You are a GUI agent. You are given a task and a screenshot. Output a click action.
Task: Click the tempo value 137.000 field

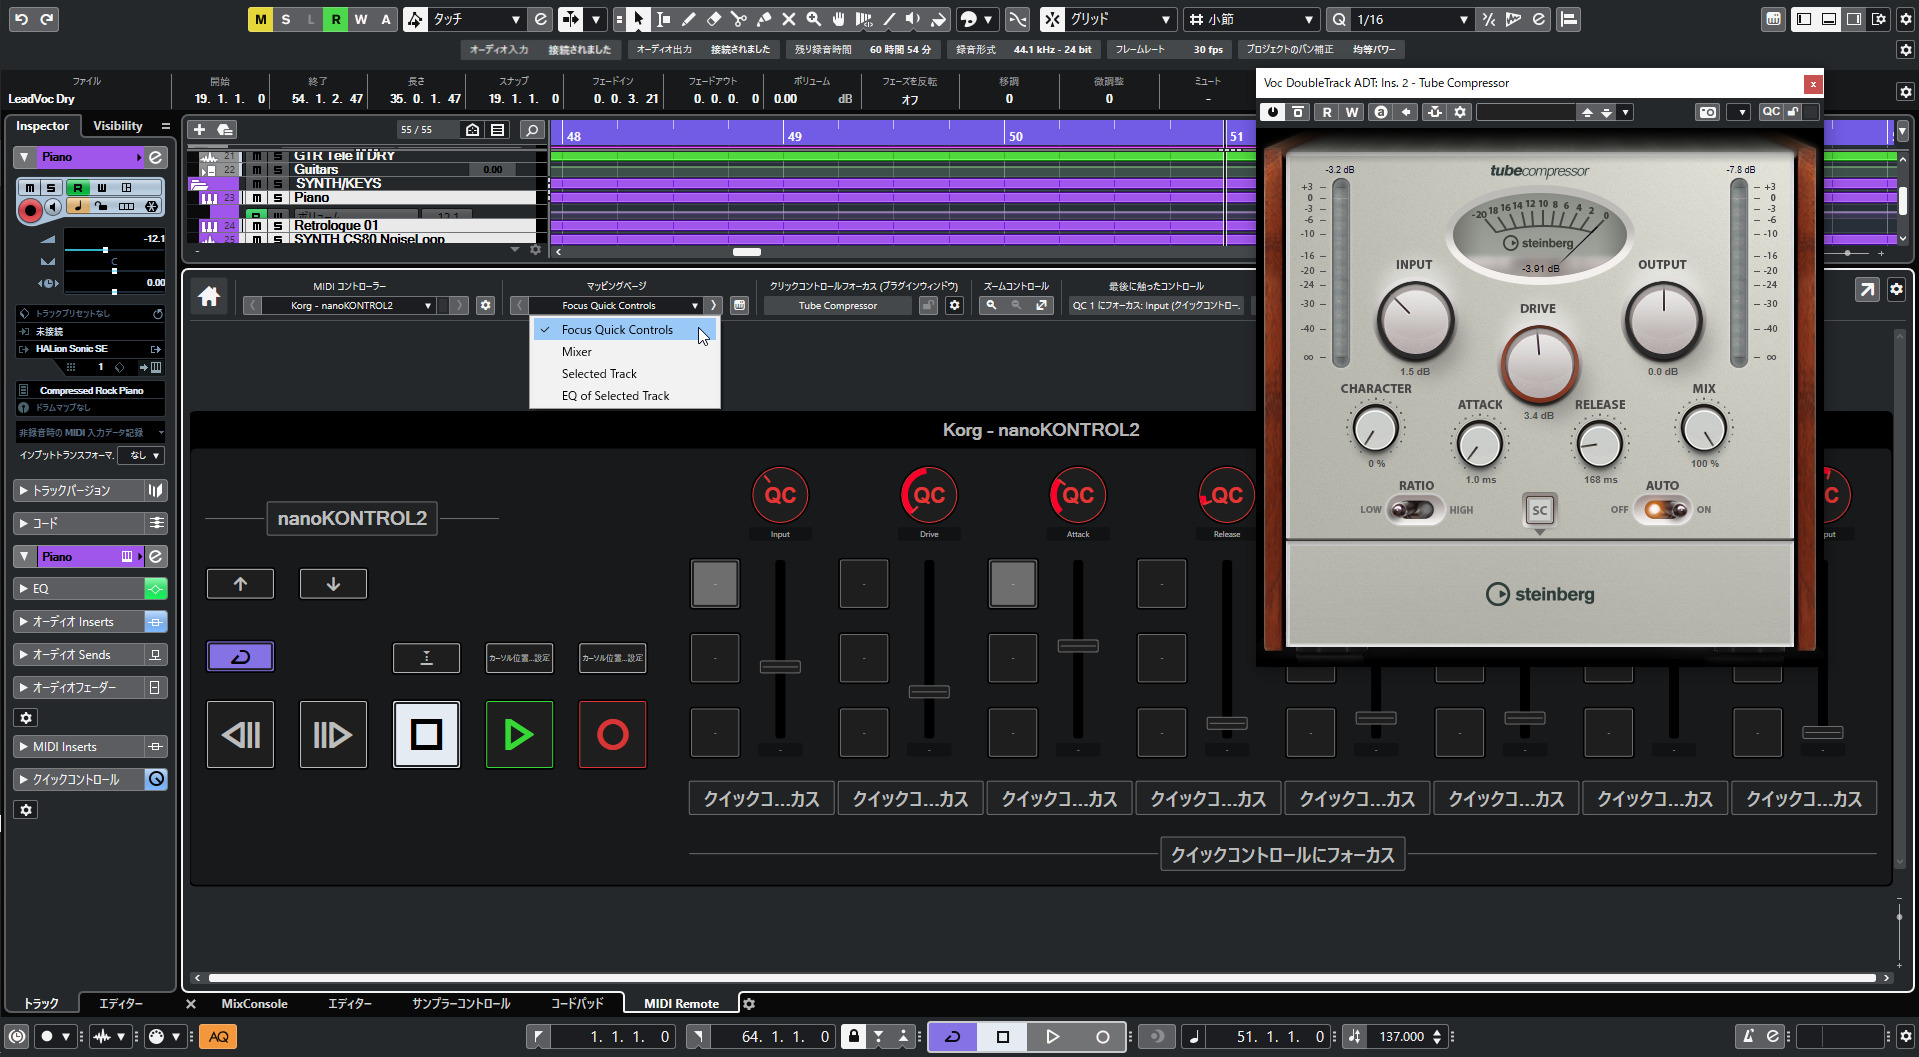point(1405,1037)
